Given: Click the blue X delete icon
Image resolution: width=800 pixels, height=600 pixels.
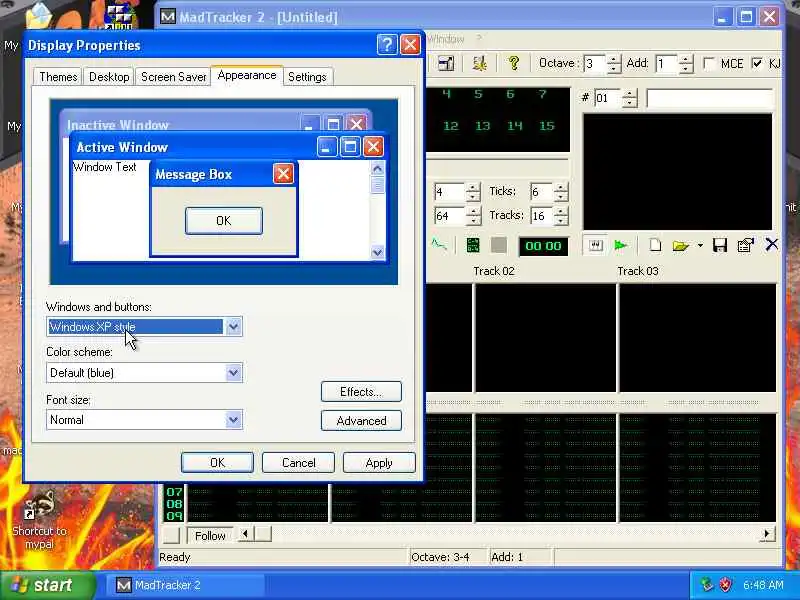Looking at the screenshot, I should [771, 245].
